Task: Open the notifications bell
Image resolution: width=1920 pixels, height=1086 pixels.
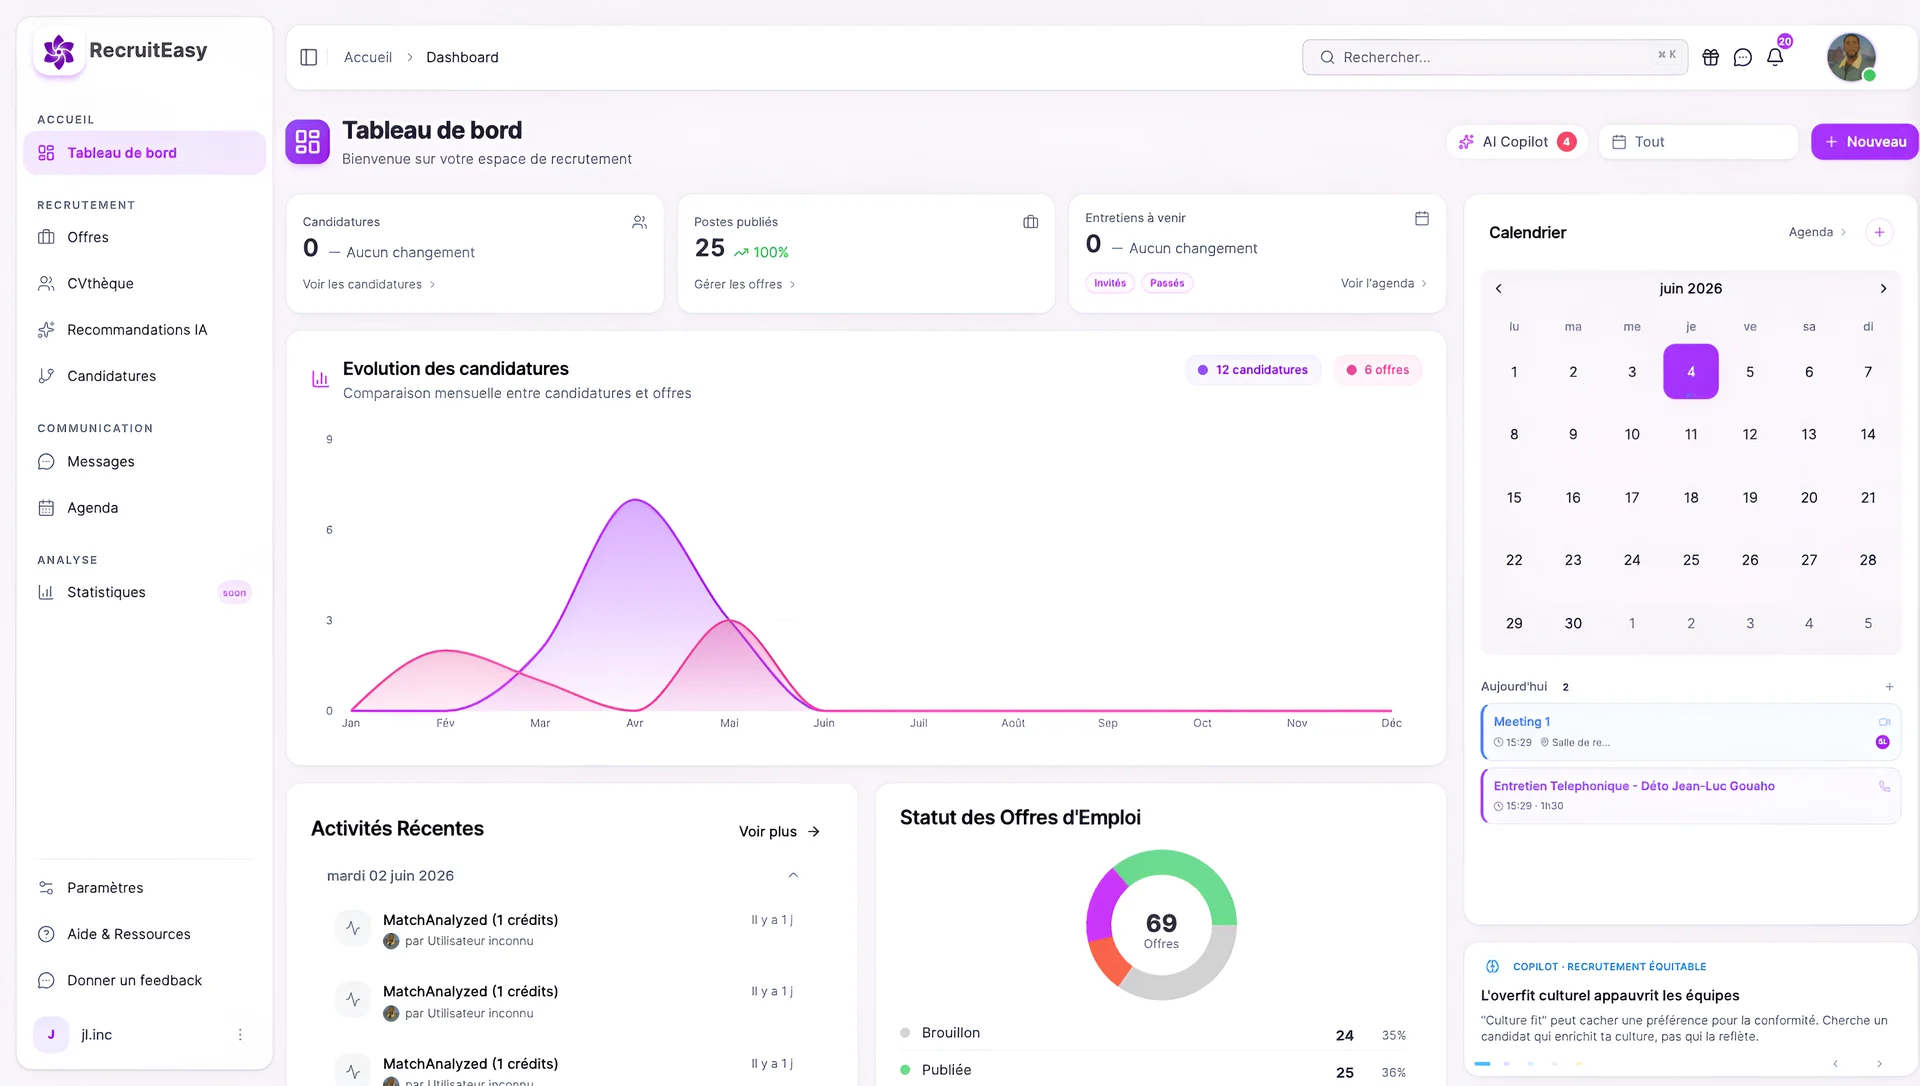Action: tap(1775, 57)
